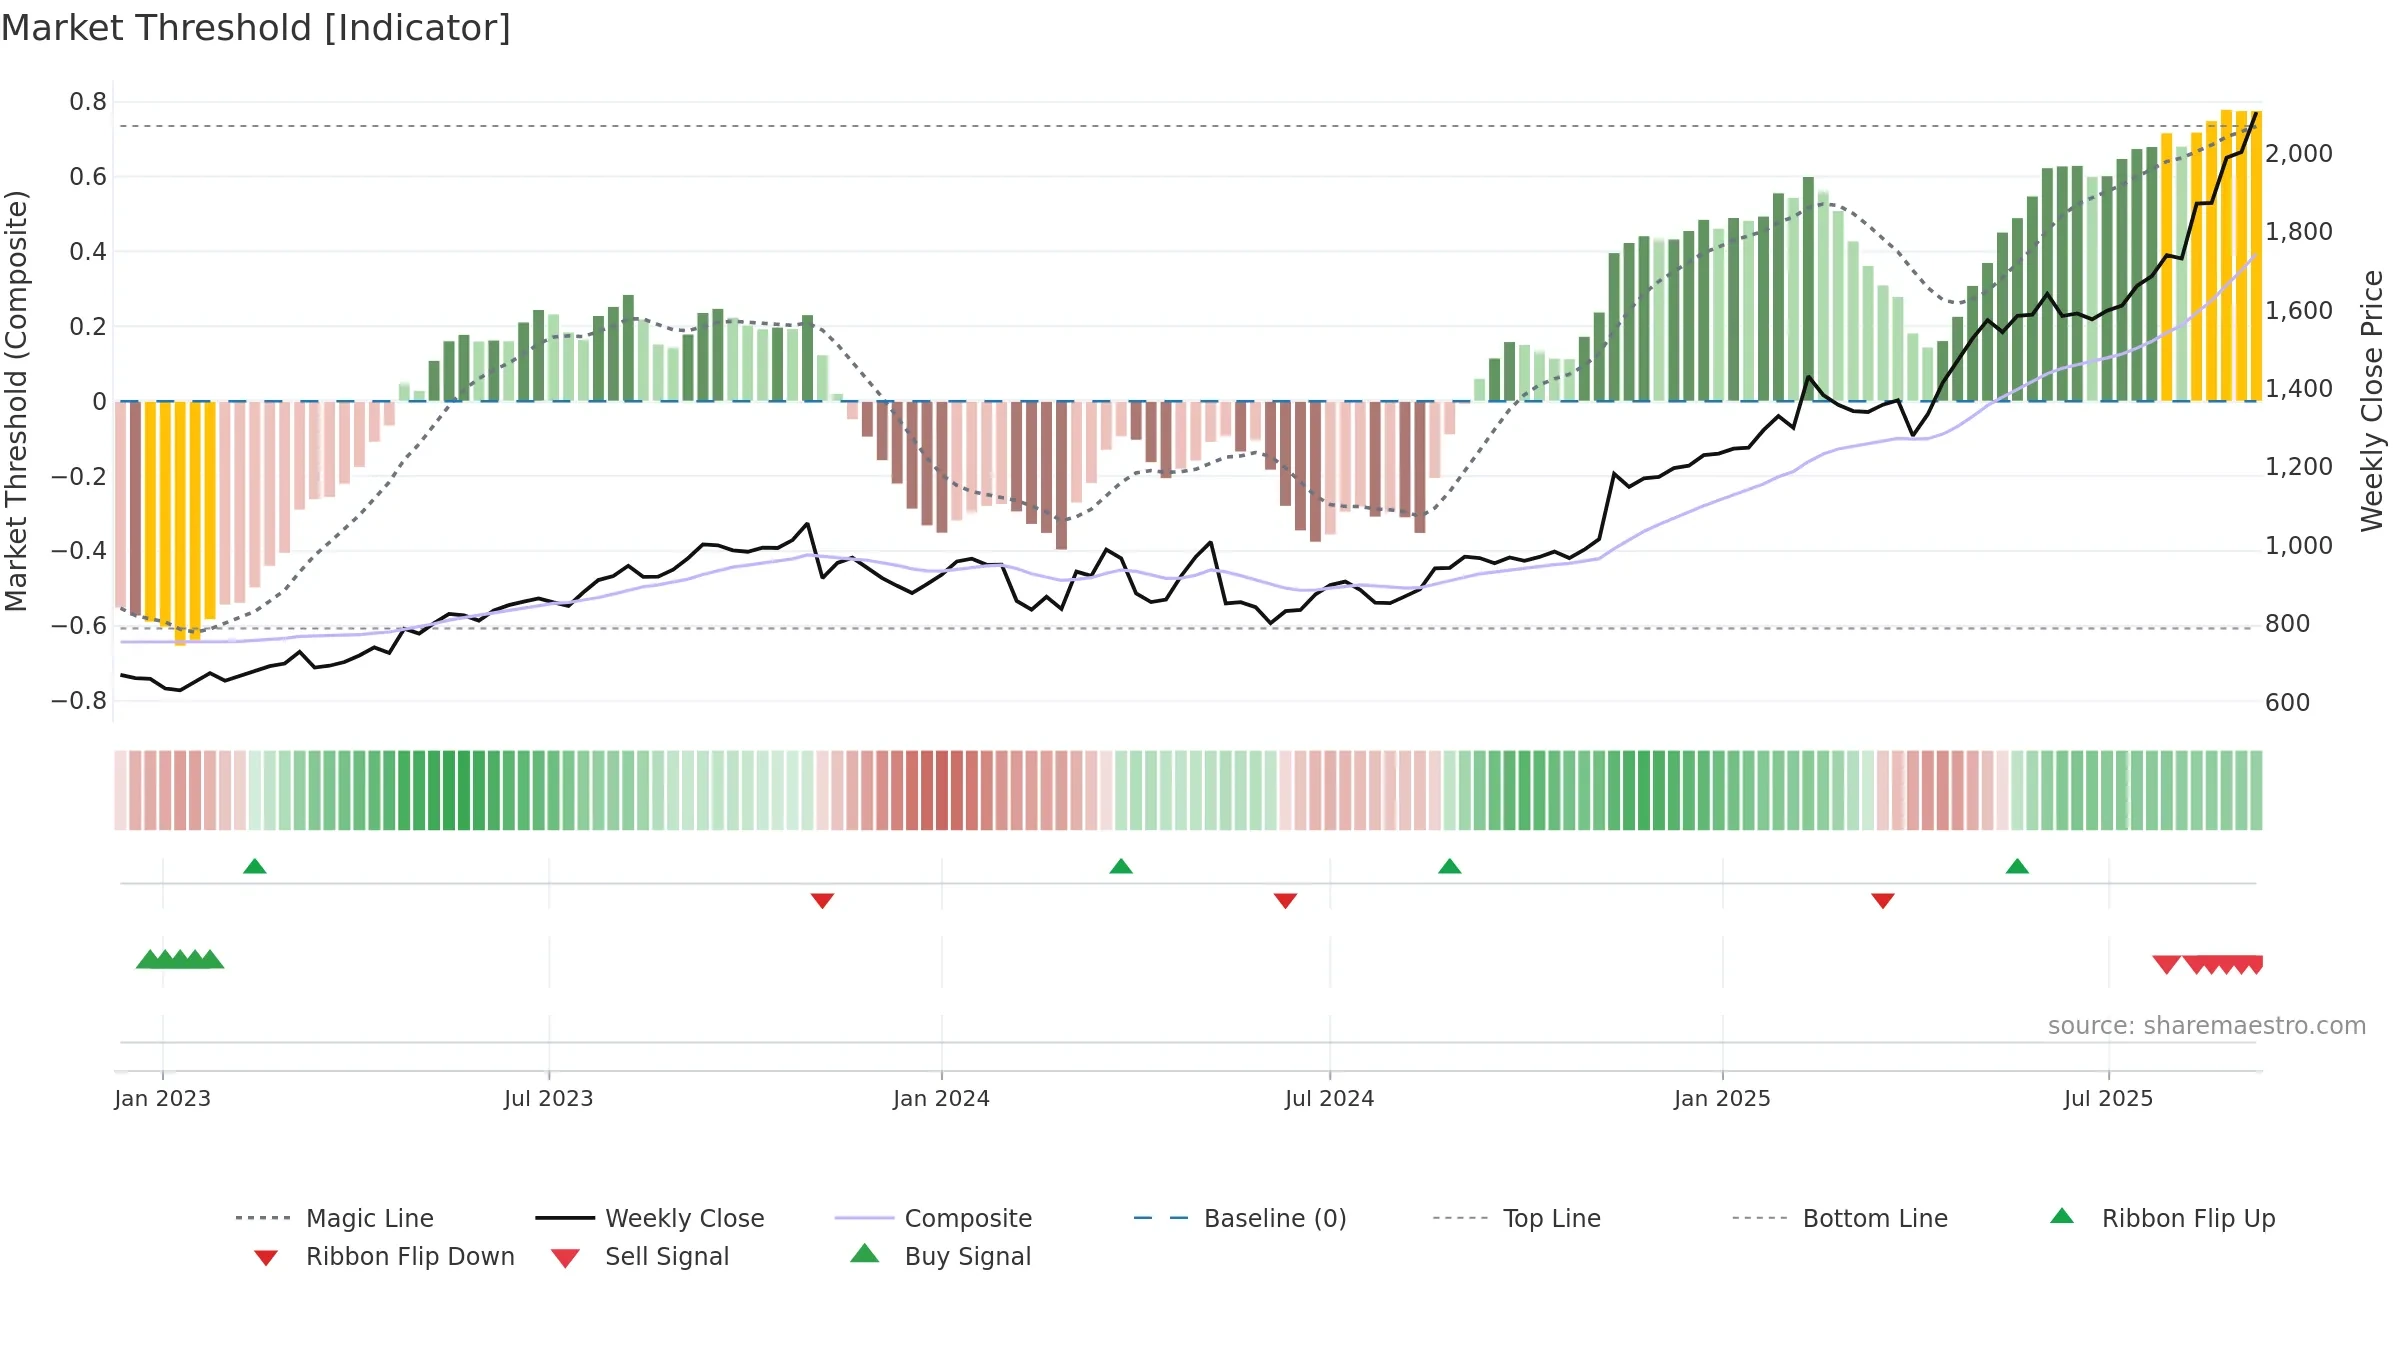The image size is (2400, 1350).
Task: Click the red triangle icon in Sell Signal legend
Action: [x=565, y=1258]
